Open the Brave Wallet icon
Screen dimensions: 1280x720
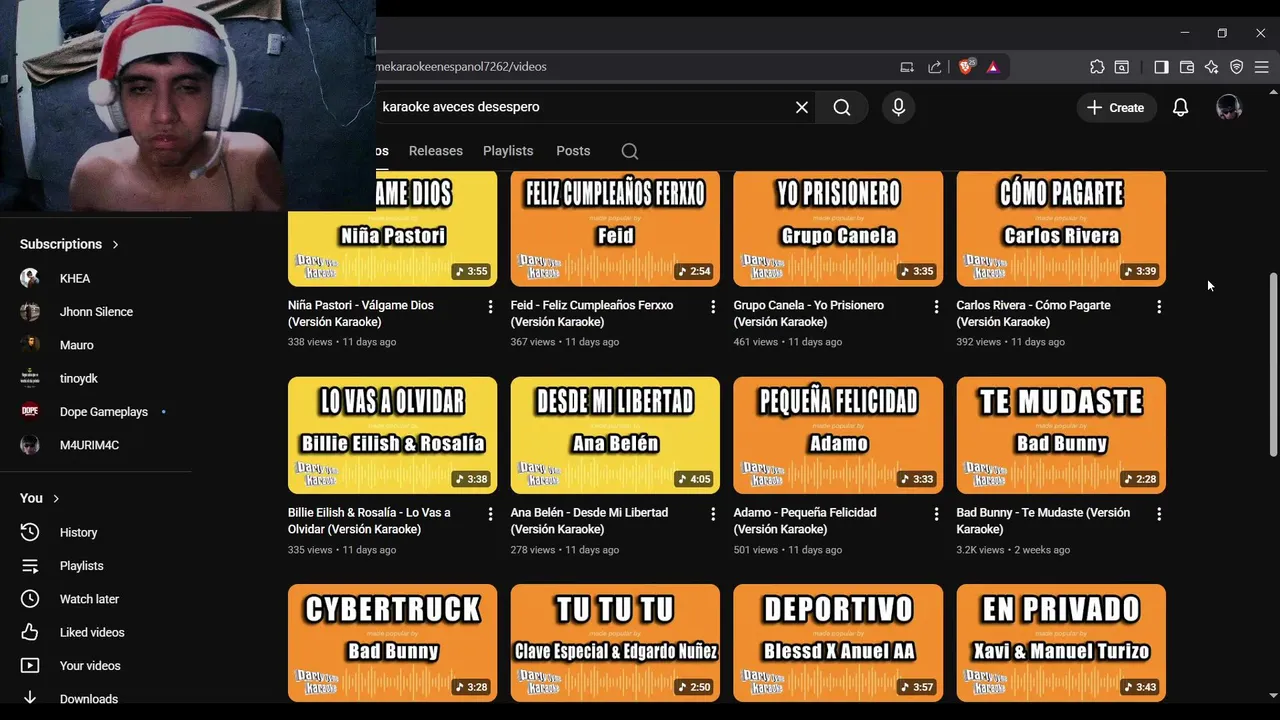point(1187,67)
